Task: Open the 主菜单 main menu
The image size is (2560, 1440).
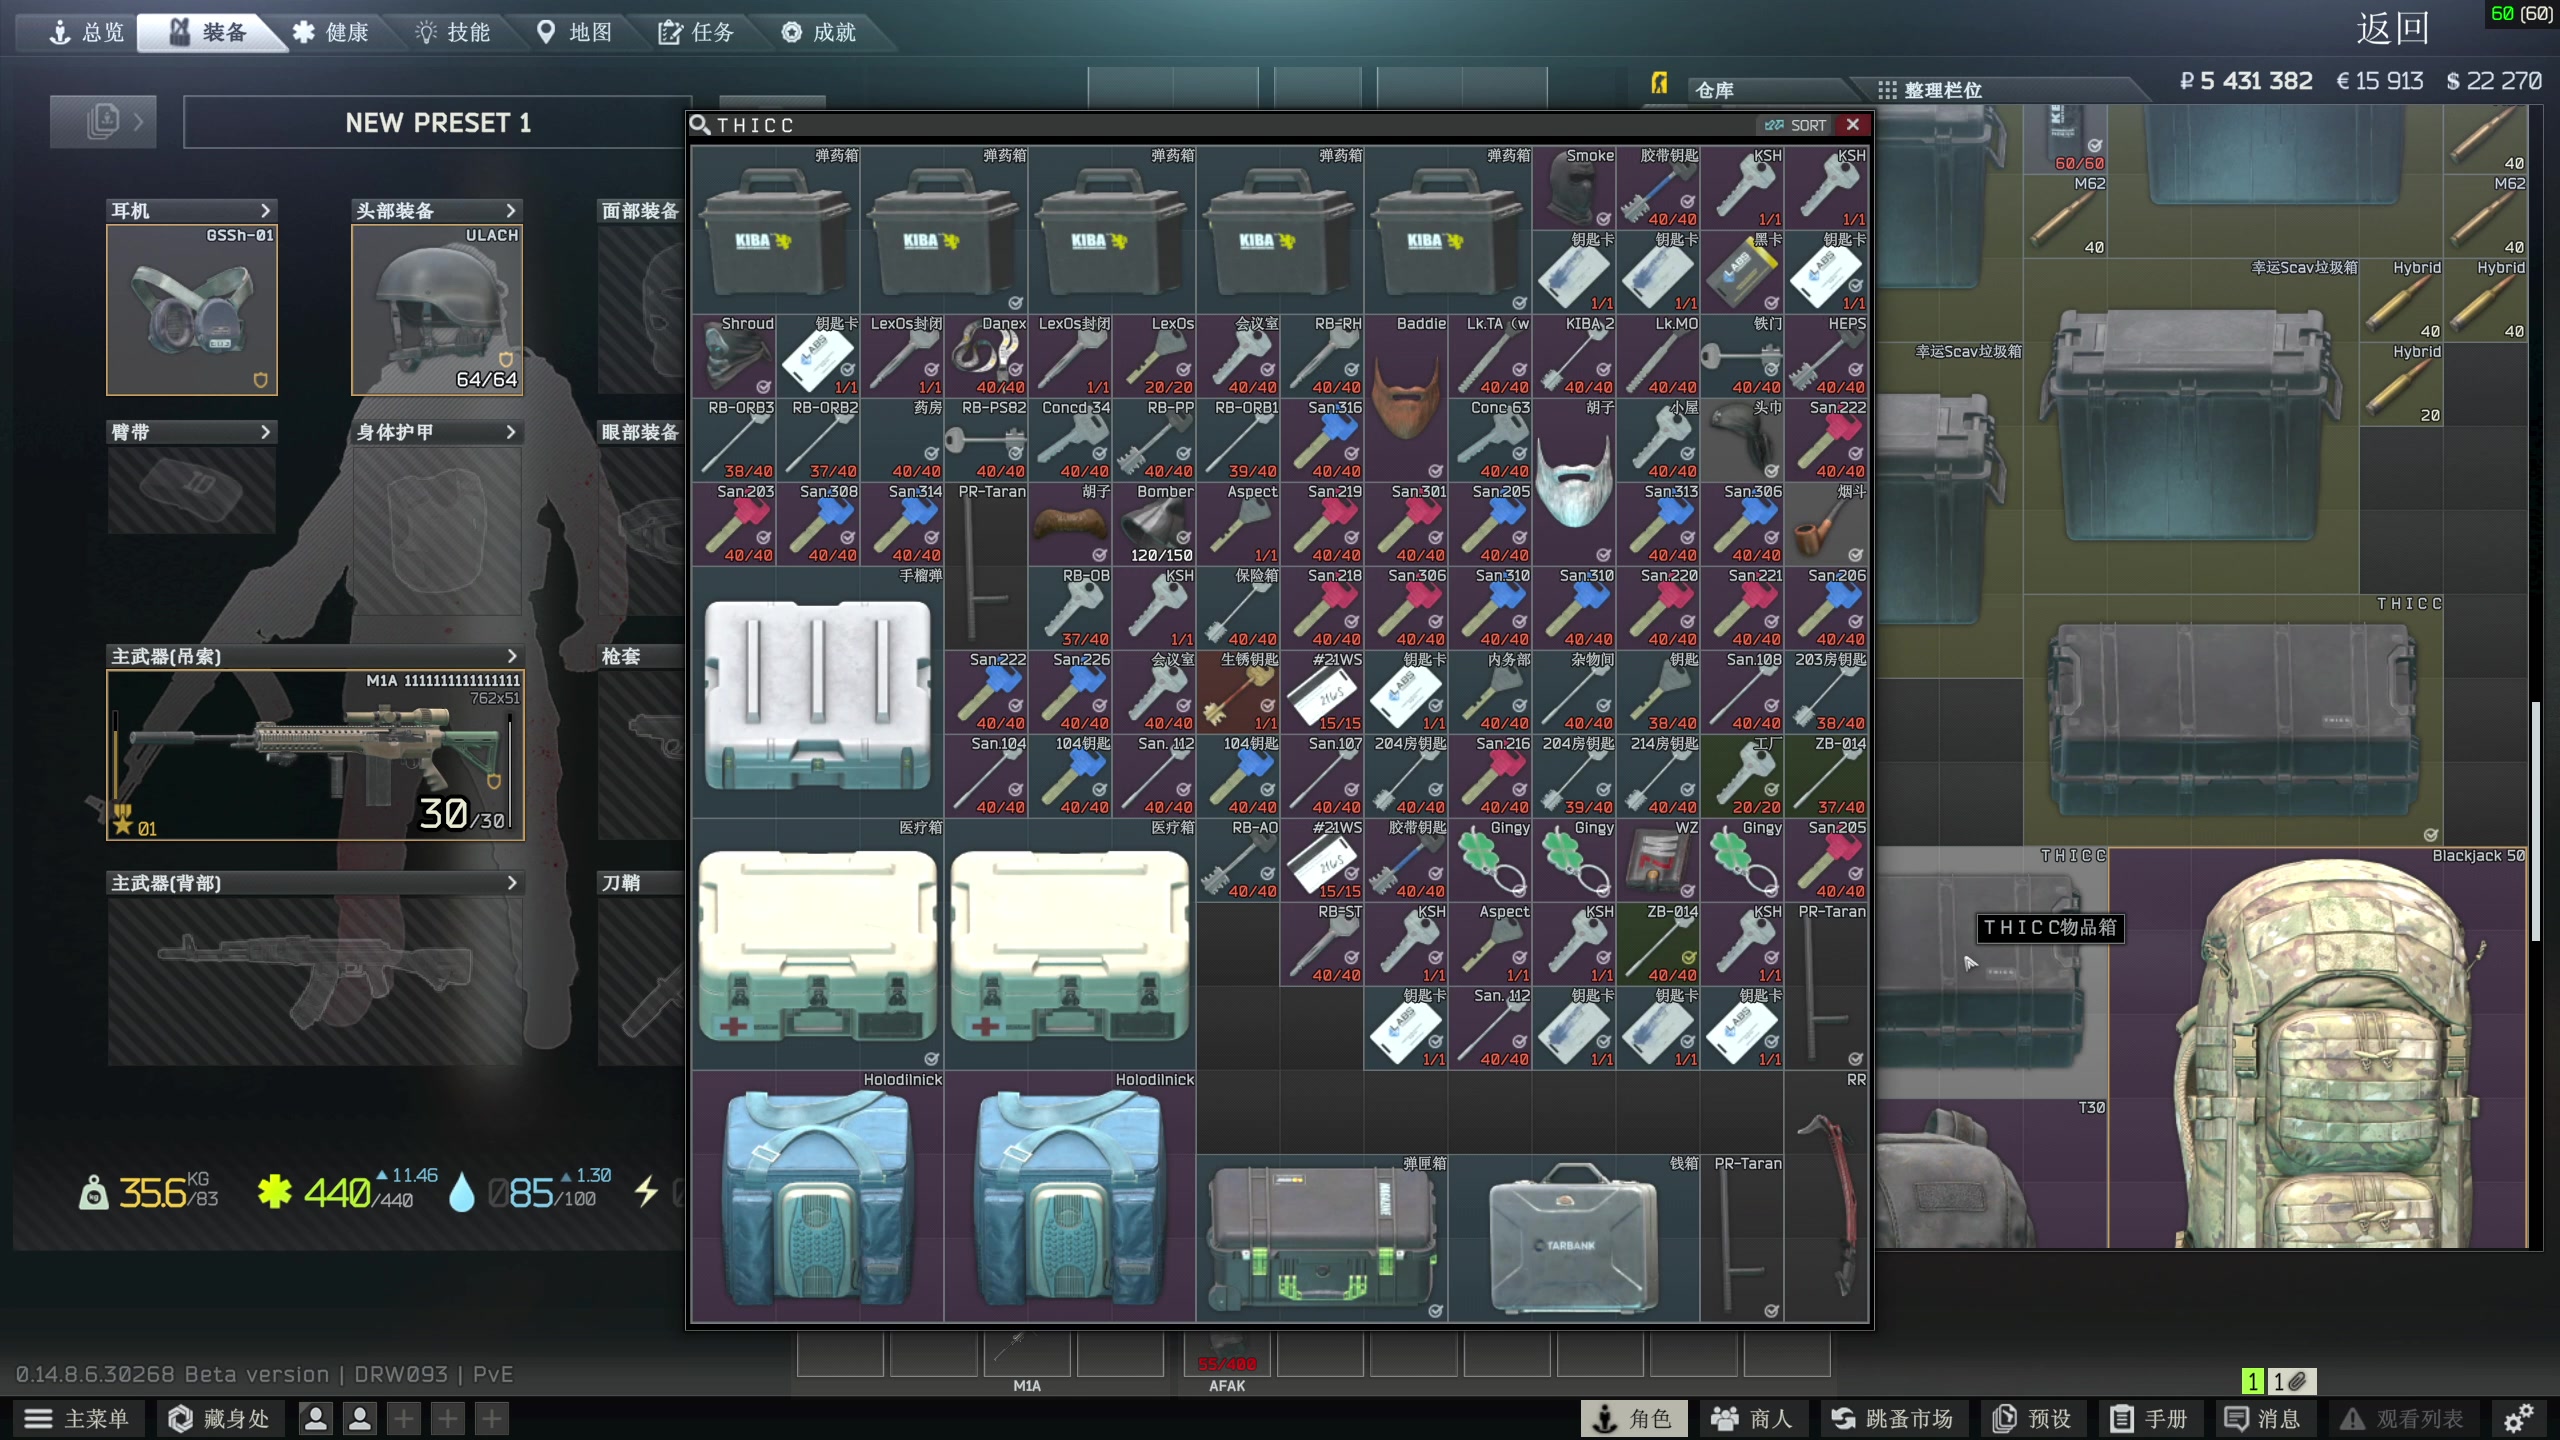Action: (77, 1419)
